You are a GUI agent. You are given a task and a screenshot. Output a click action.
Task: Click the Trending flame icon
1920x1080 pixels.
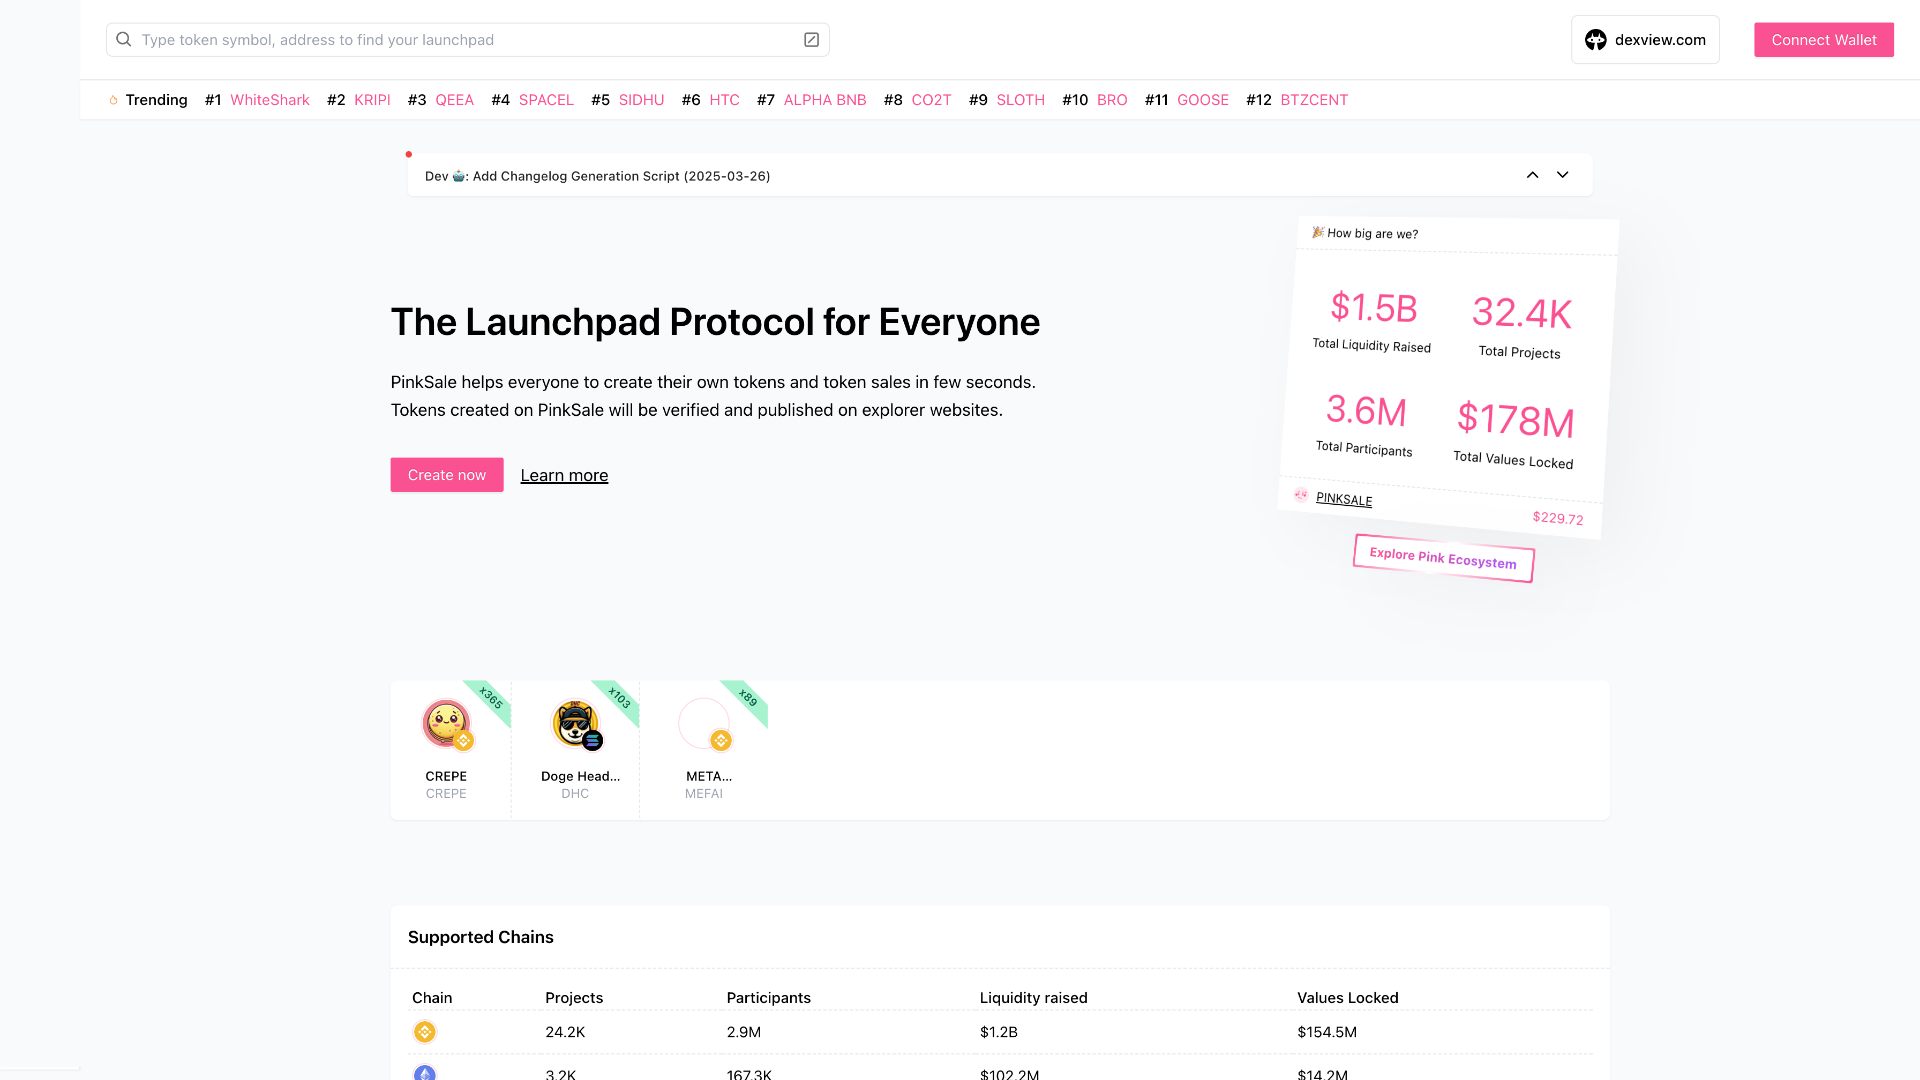(114, 100)
